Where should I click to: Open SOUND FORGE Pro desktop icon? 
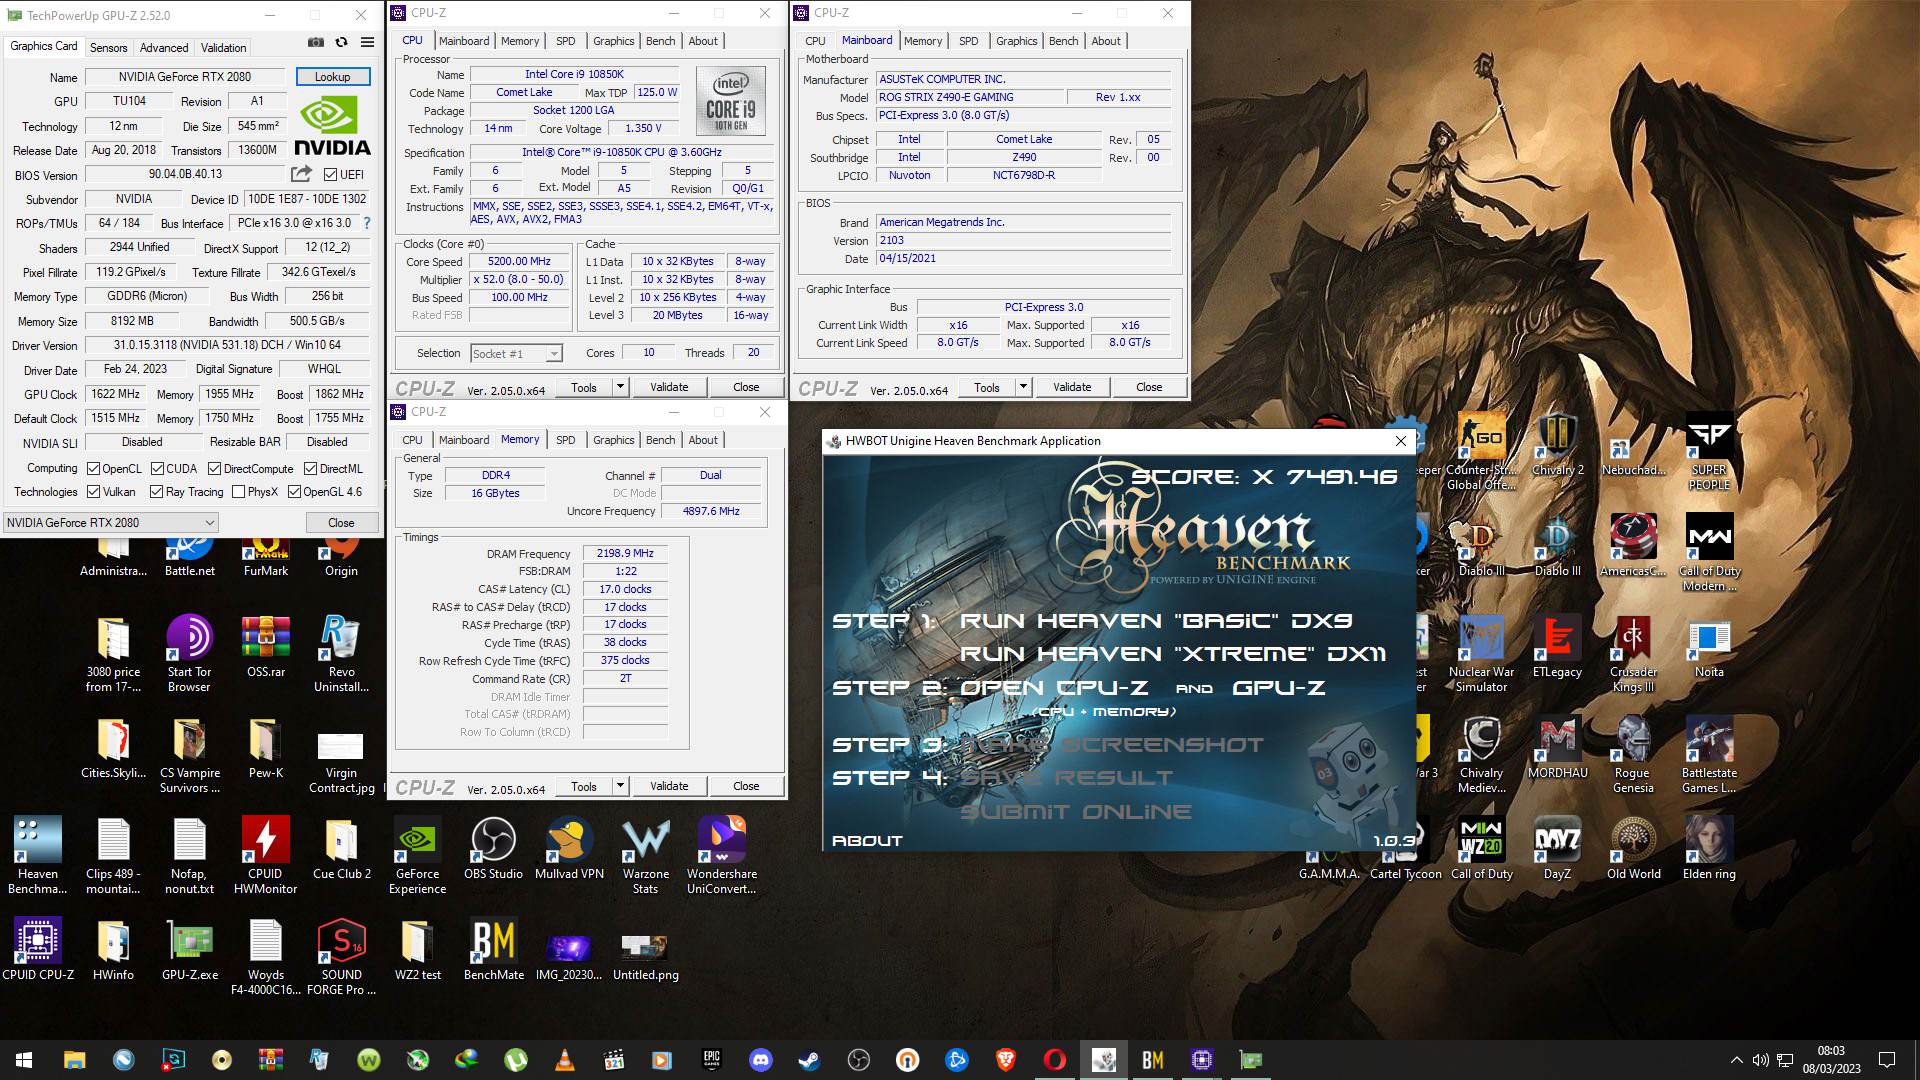point(341,956)
